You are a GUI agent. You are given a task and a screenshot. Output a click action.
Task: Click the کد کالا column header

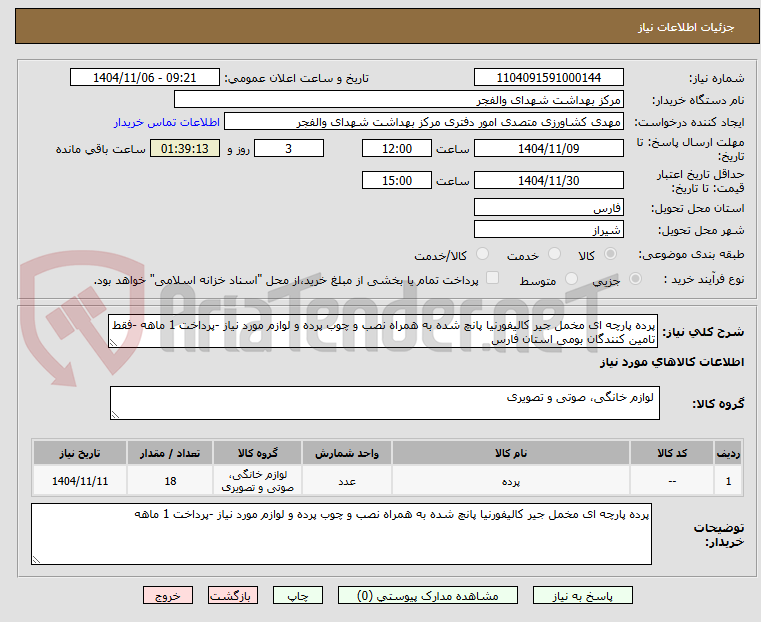(672, 453)
